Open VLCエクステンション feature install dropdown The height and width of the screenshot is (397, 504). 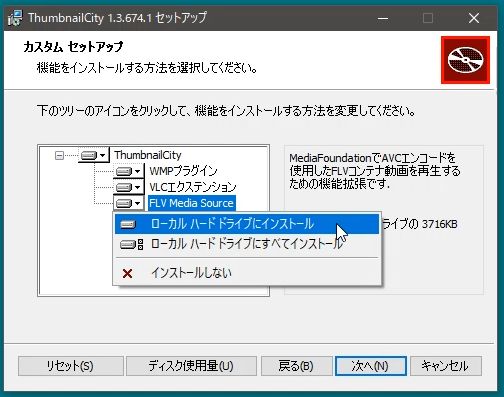pyautogui.click(x=129, y=187)
